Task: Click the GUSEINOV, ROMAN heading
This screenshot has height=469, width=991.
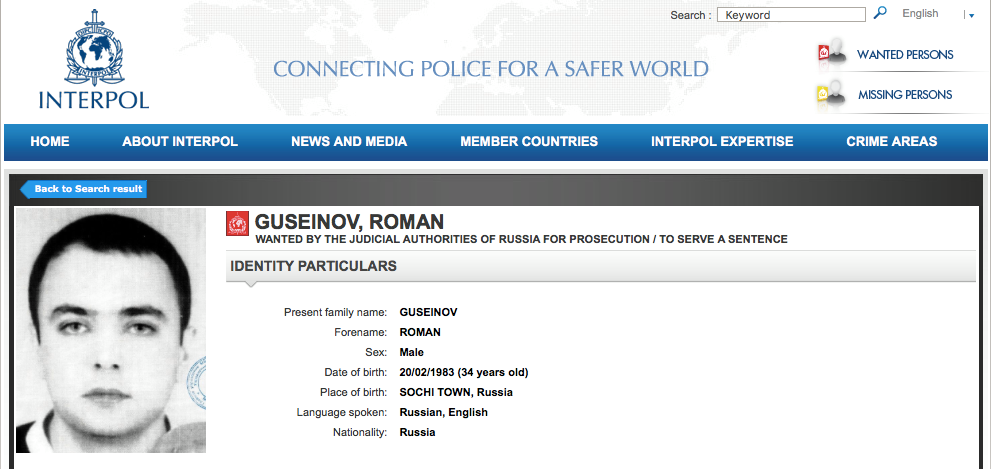Action: (349, 222)
